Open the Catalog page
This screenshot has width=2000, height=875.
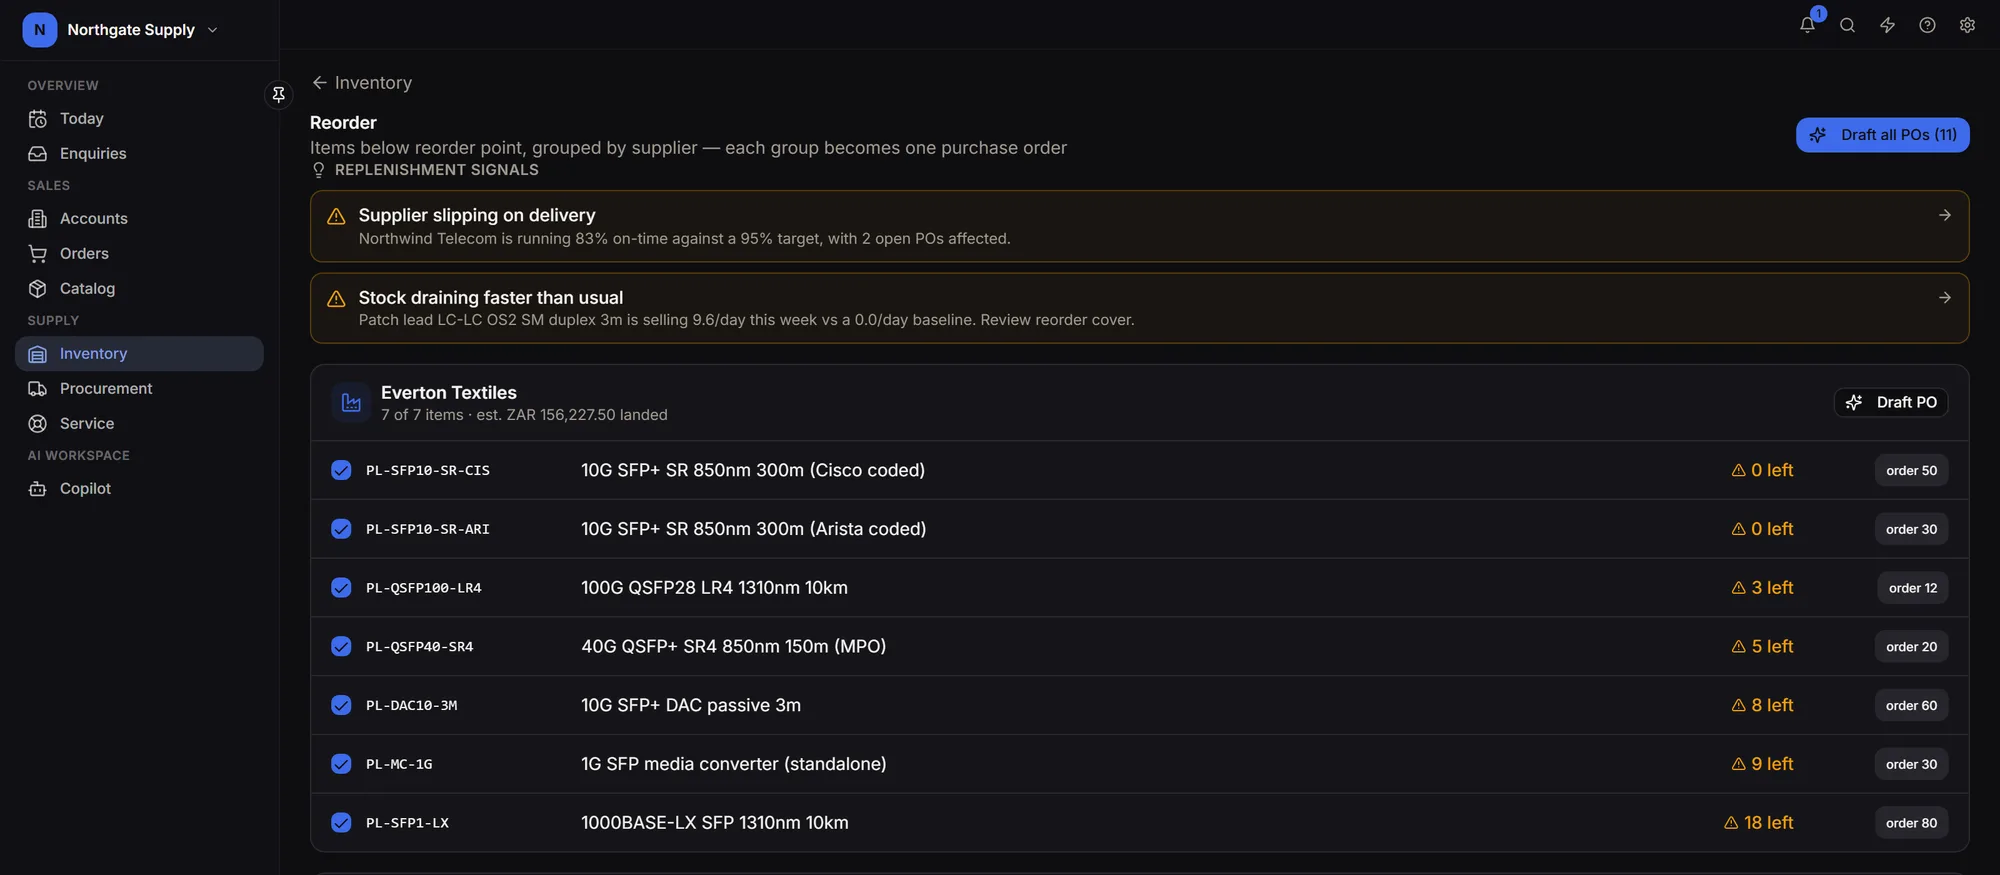[139, 289]
